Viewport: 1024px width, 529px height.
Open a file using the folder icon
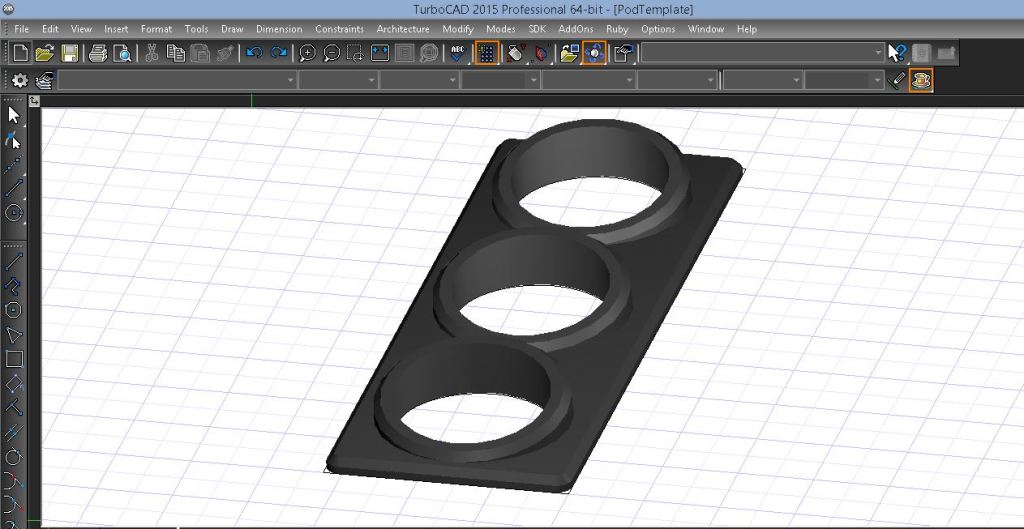tap(44, 53)
